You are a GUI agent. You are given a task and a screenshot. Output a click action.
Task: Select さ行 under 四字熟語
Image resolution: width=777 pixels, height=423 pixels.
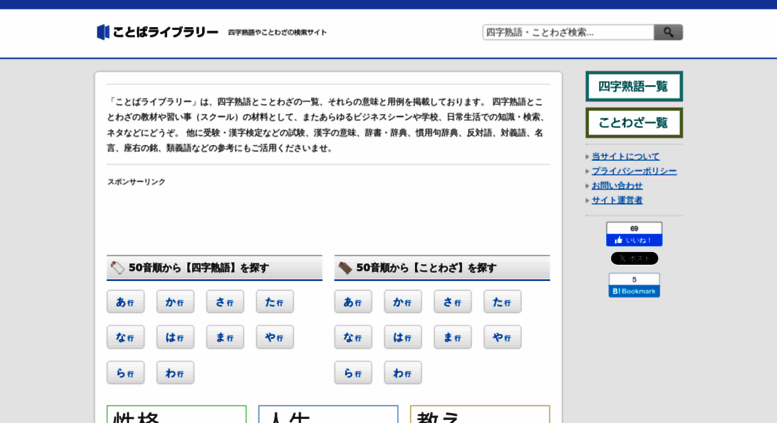pos(225,302)
